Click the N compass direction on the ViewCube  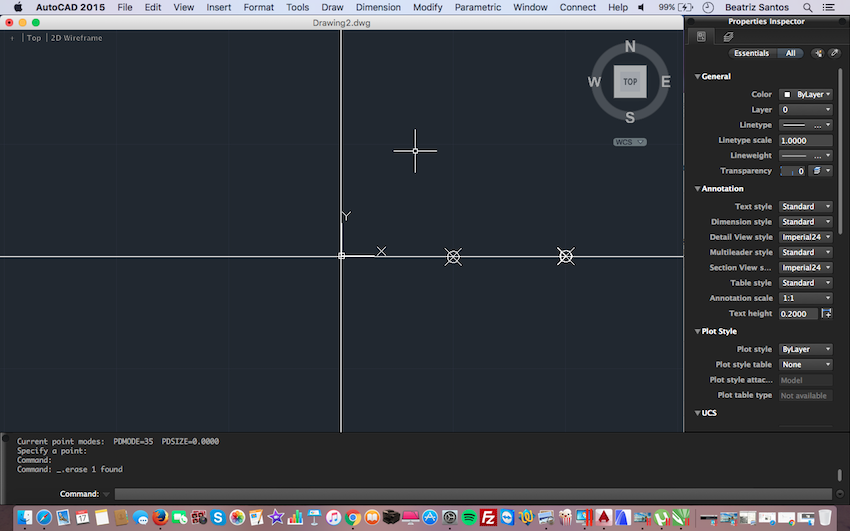pos(630,47)
